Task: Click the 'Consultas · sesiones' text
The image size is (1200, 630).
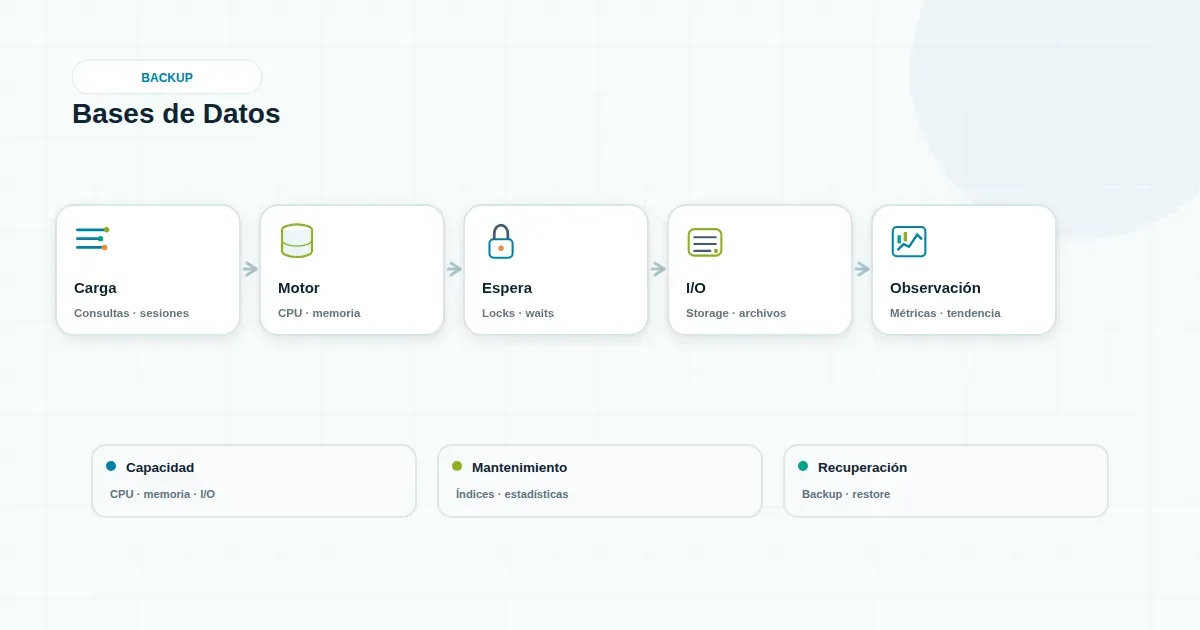Action: (131, 313)
